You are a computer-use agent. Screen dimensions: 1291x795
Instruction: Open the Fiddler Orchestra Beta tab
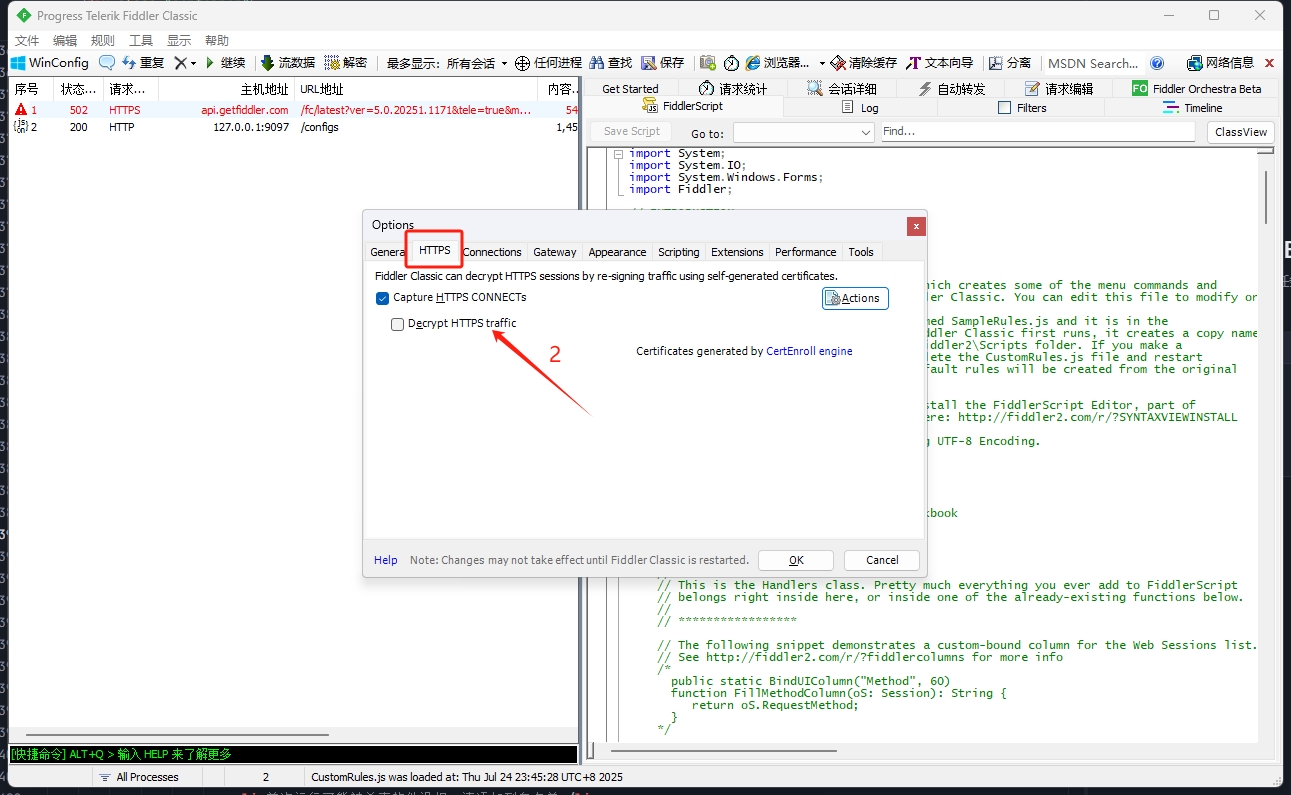1197,88
